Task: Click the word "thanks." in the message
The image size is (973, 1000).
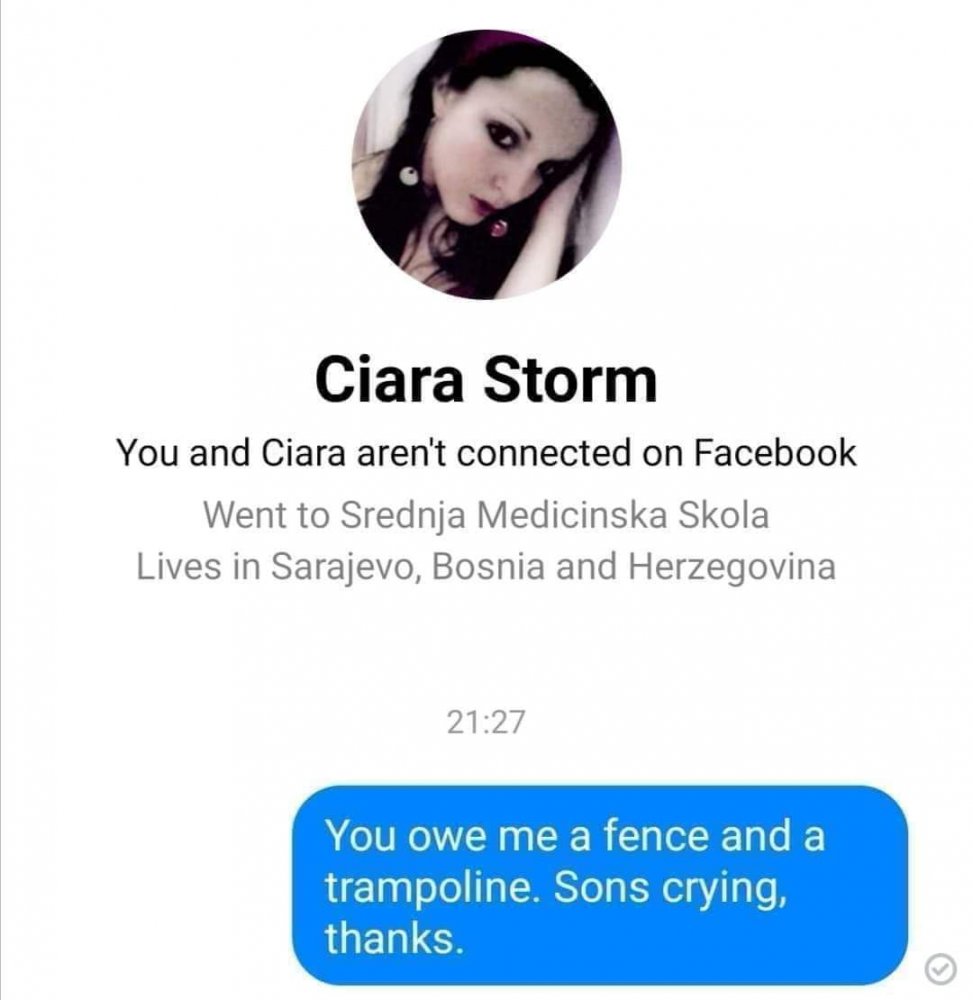Action: point(393,939)
